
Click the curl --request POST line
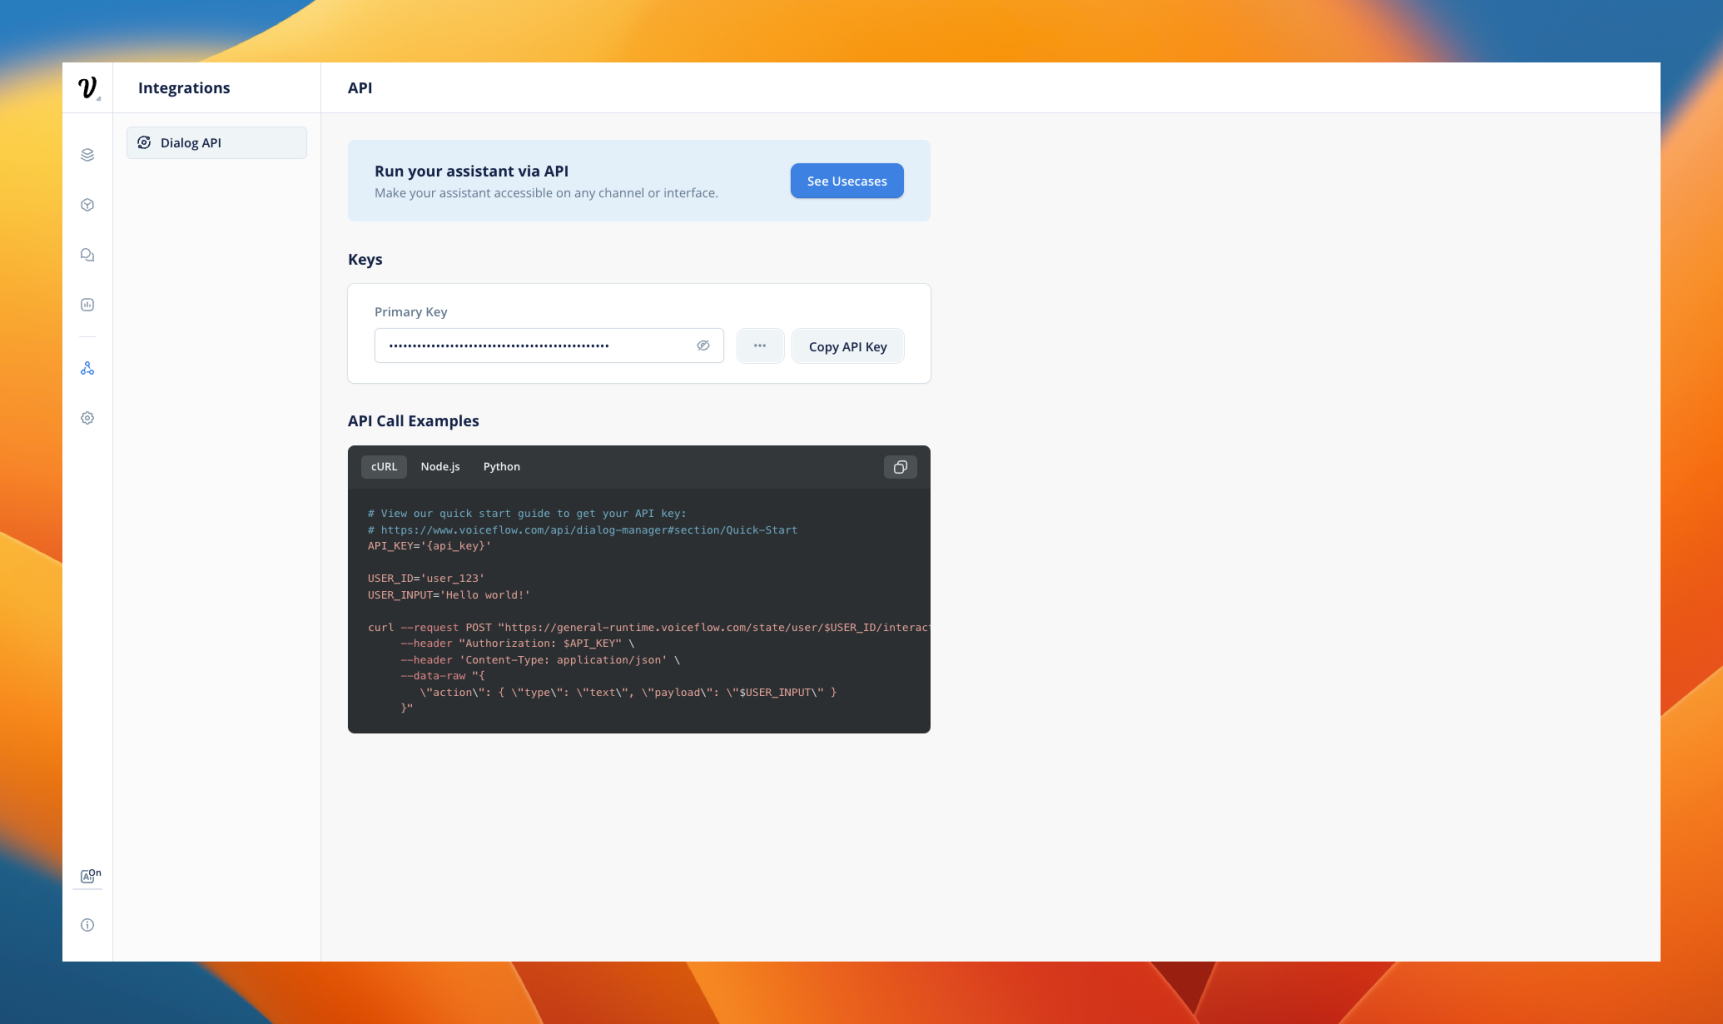(x=648, y=627)
